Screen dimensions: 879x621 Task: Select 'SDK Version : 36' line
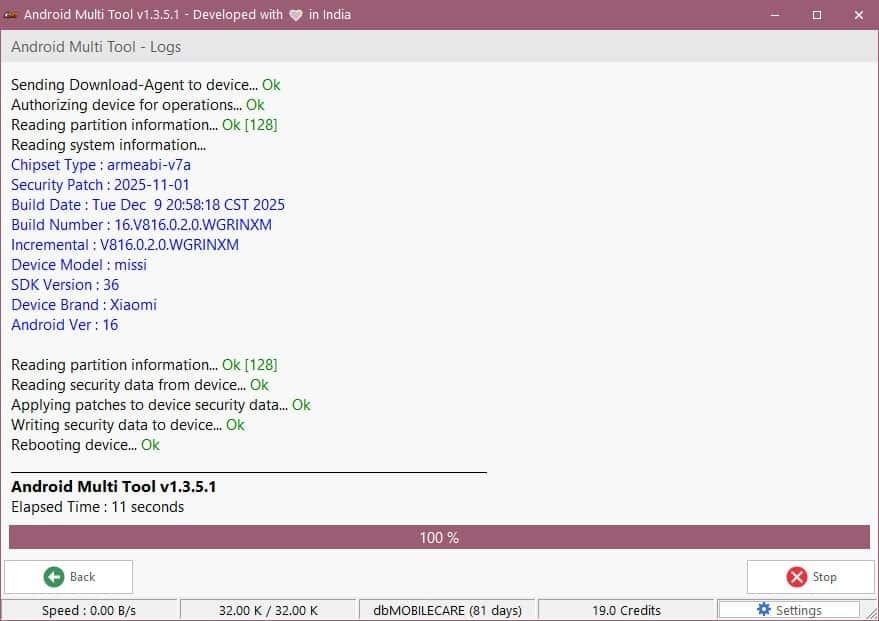pos(65,285)
